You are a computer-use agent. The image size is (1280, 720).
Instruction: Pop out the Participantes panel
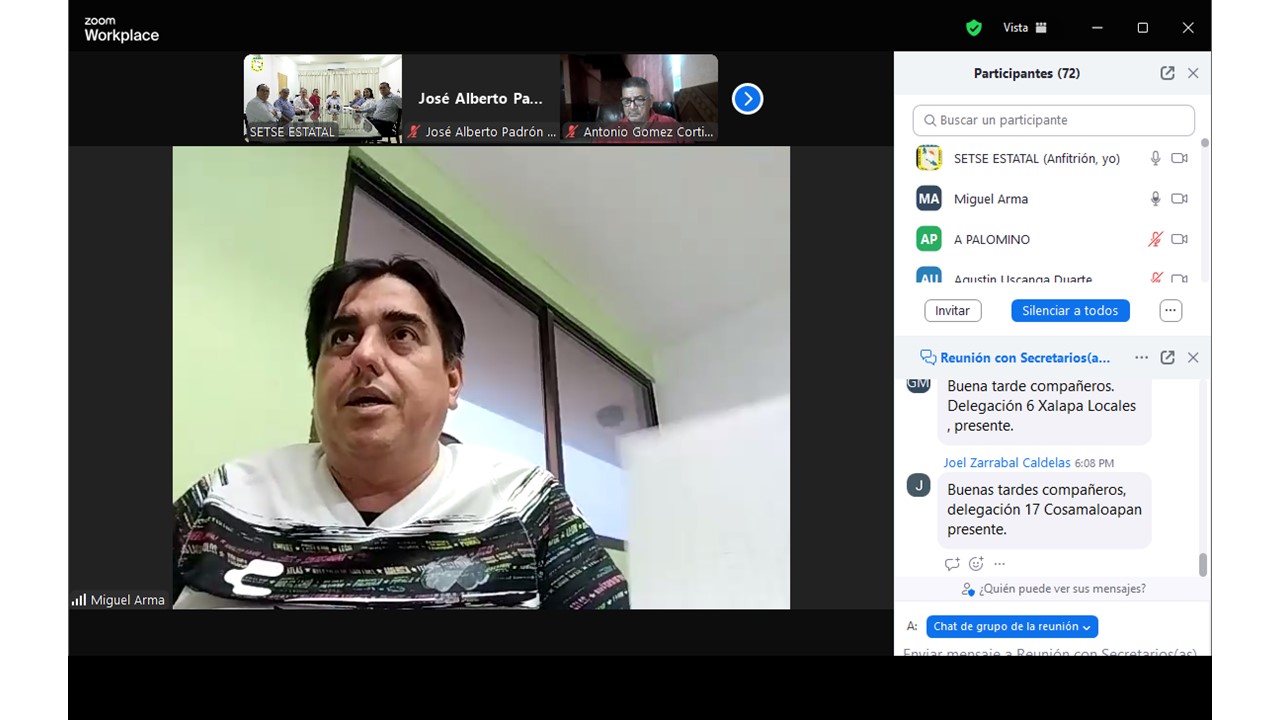(x=1167, y=73)
